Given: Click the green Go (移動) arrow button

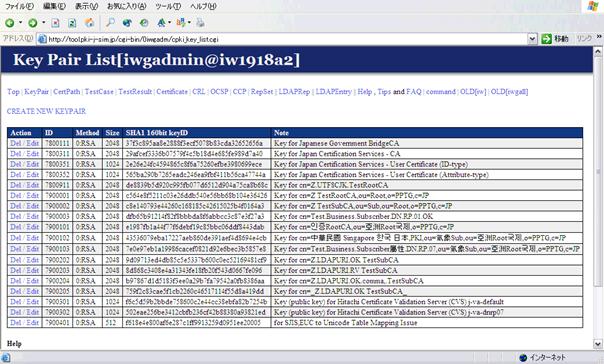Looking at the screenshot, I should click(x=546, y=39).
